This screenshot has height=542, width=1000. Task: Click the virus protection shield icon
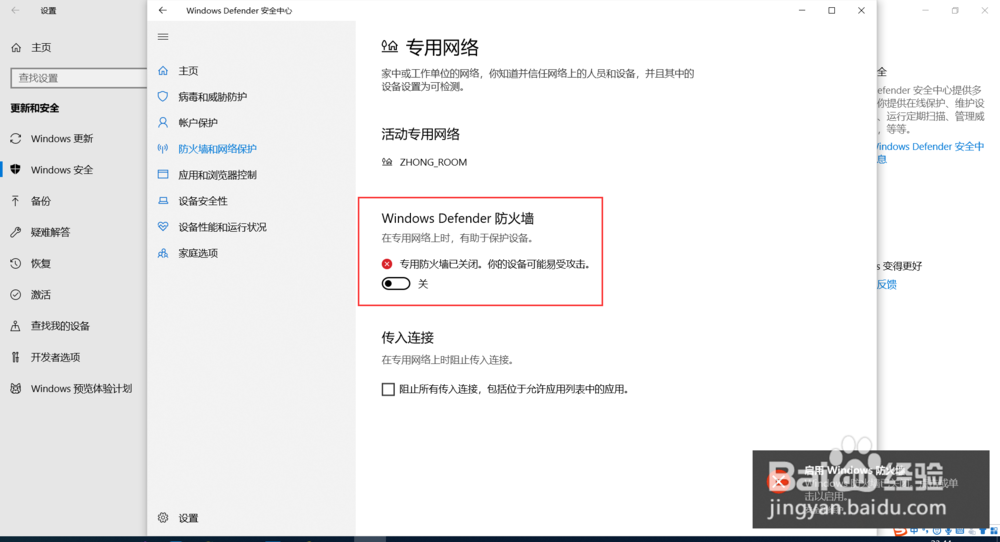coord(163,96)
